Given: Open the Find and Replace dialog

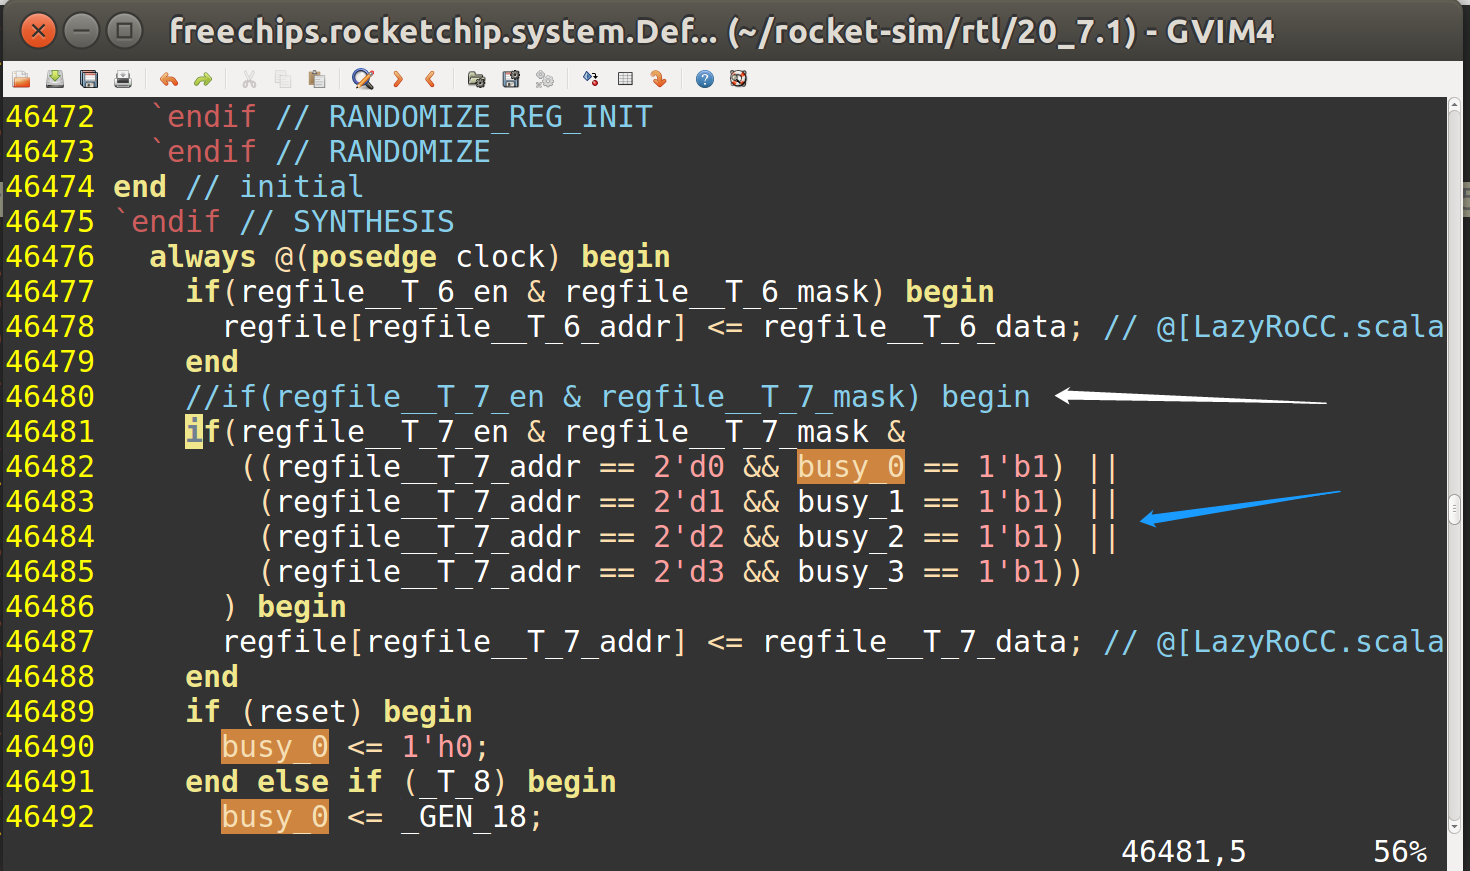Looking at the screenshot, I should pos(362,79).
